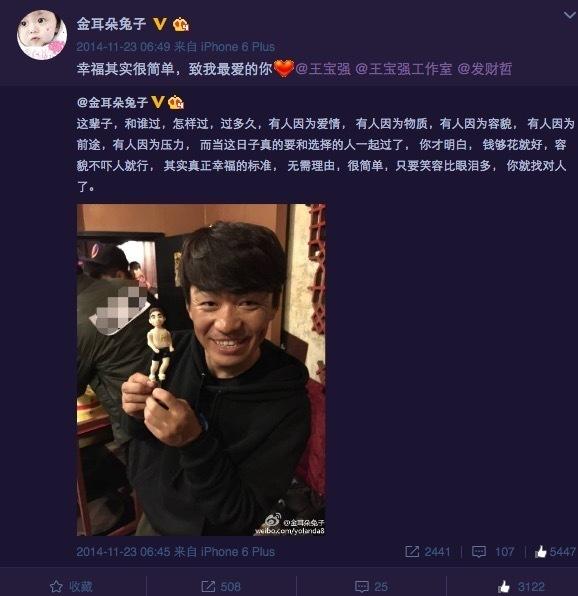The height and width of the screenshot is (596, 578).
Task: Click the bottom bar's repost button showing 508
Action: click(221, 586)
